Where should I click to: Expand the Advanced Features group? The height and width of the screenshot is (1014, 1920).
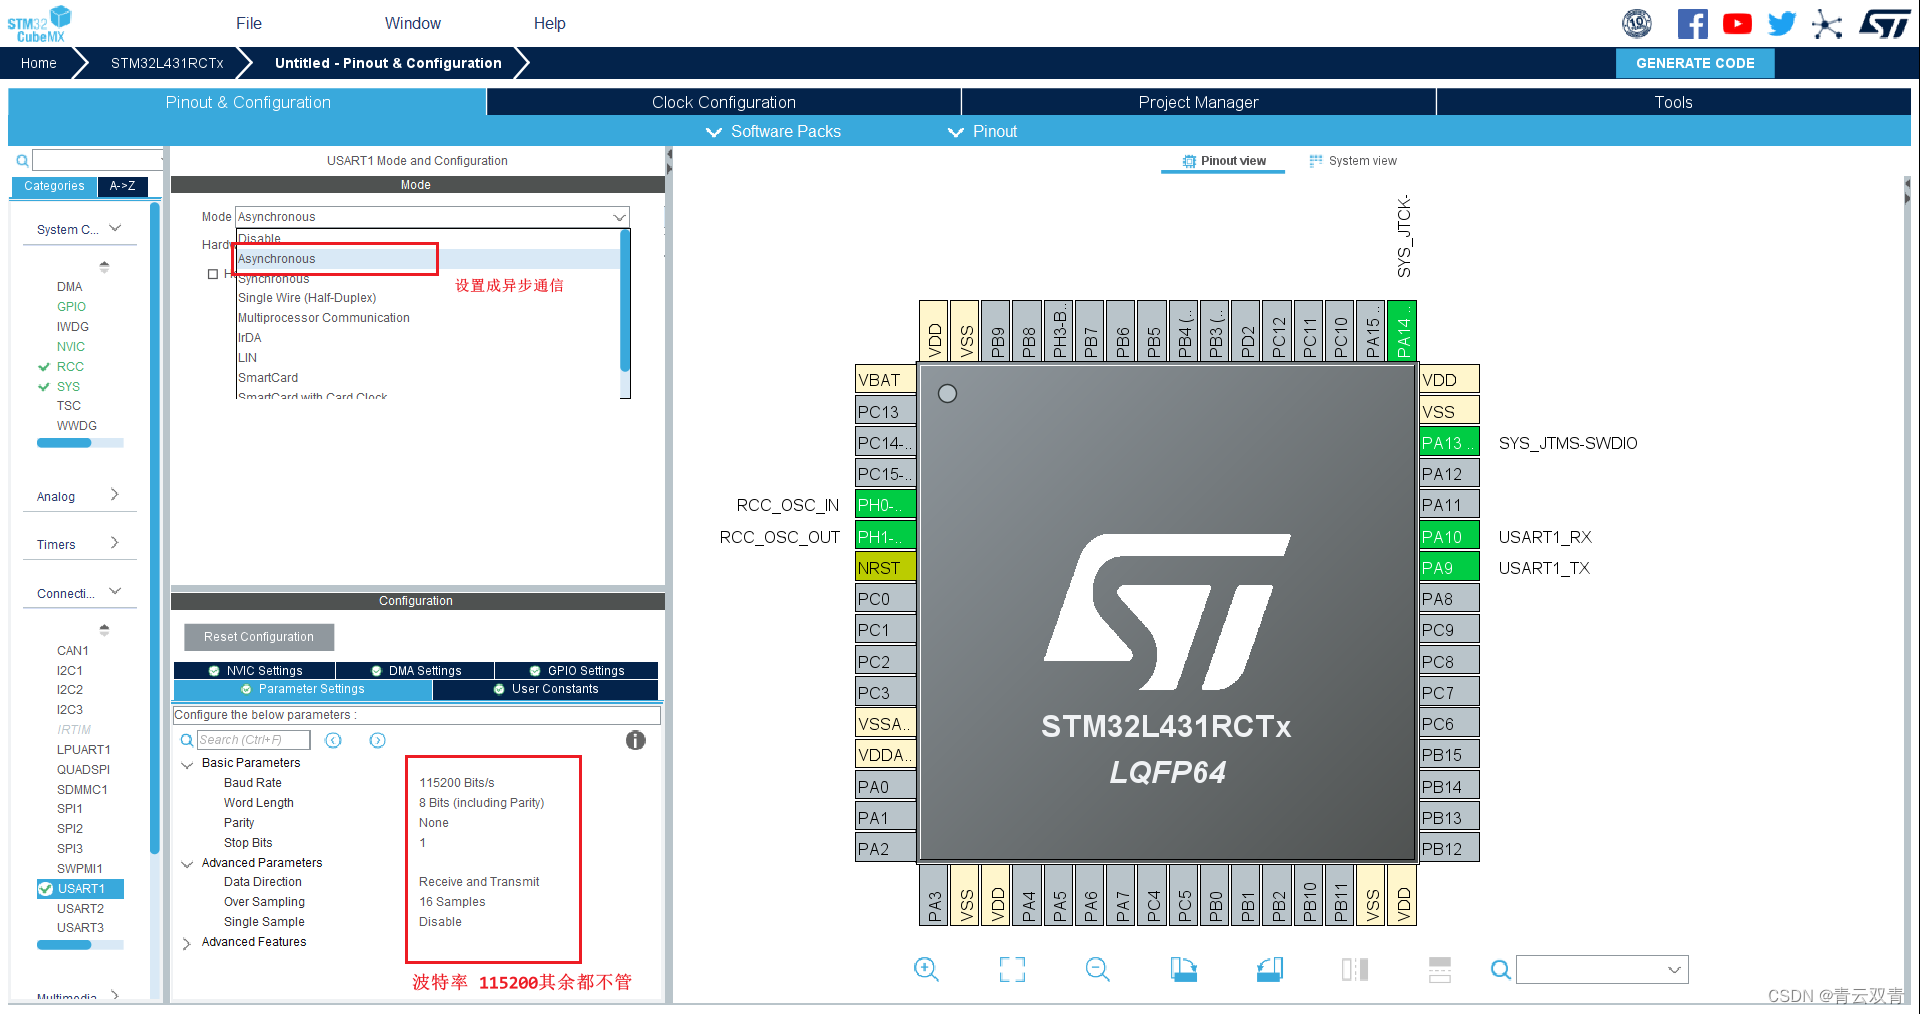187,943
